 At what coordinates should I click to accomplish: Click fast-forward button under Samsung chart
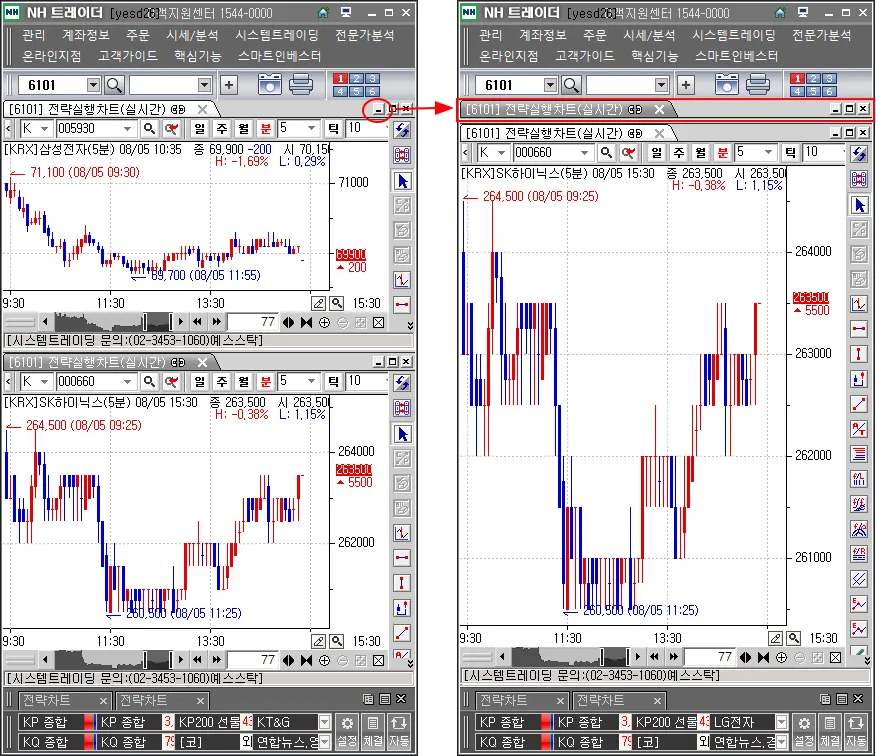point(216,322)
